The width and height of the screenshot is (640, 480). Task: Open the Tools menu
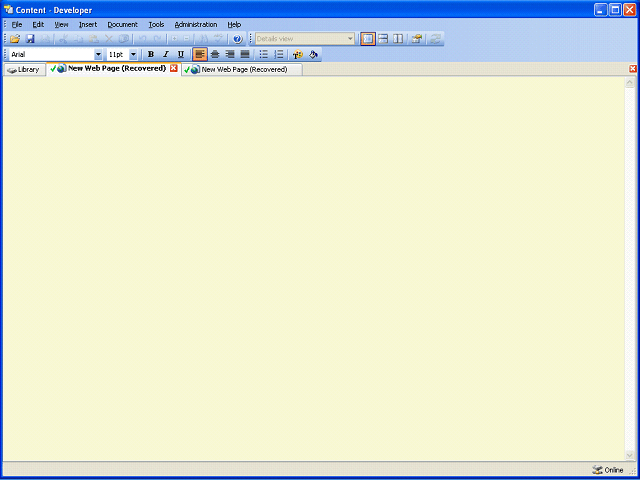click(156, 24)
